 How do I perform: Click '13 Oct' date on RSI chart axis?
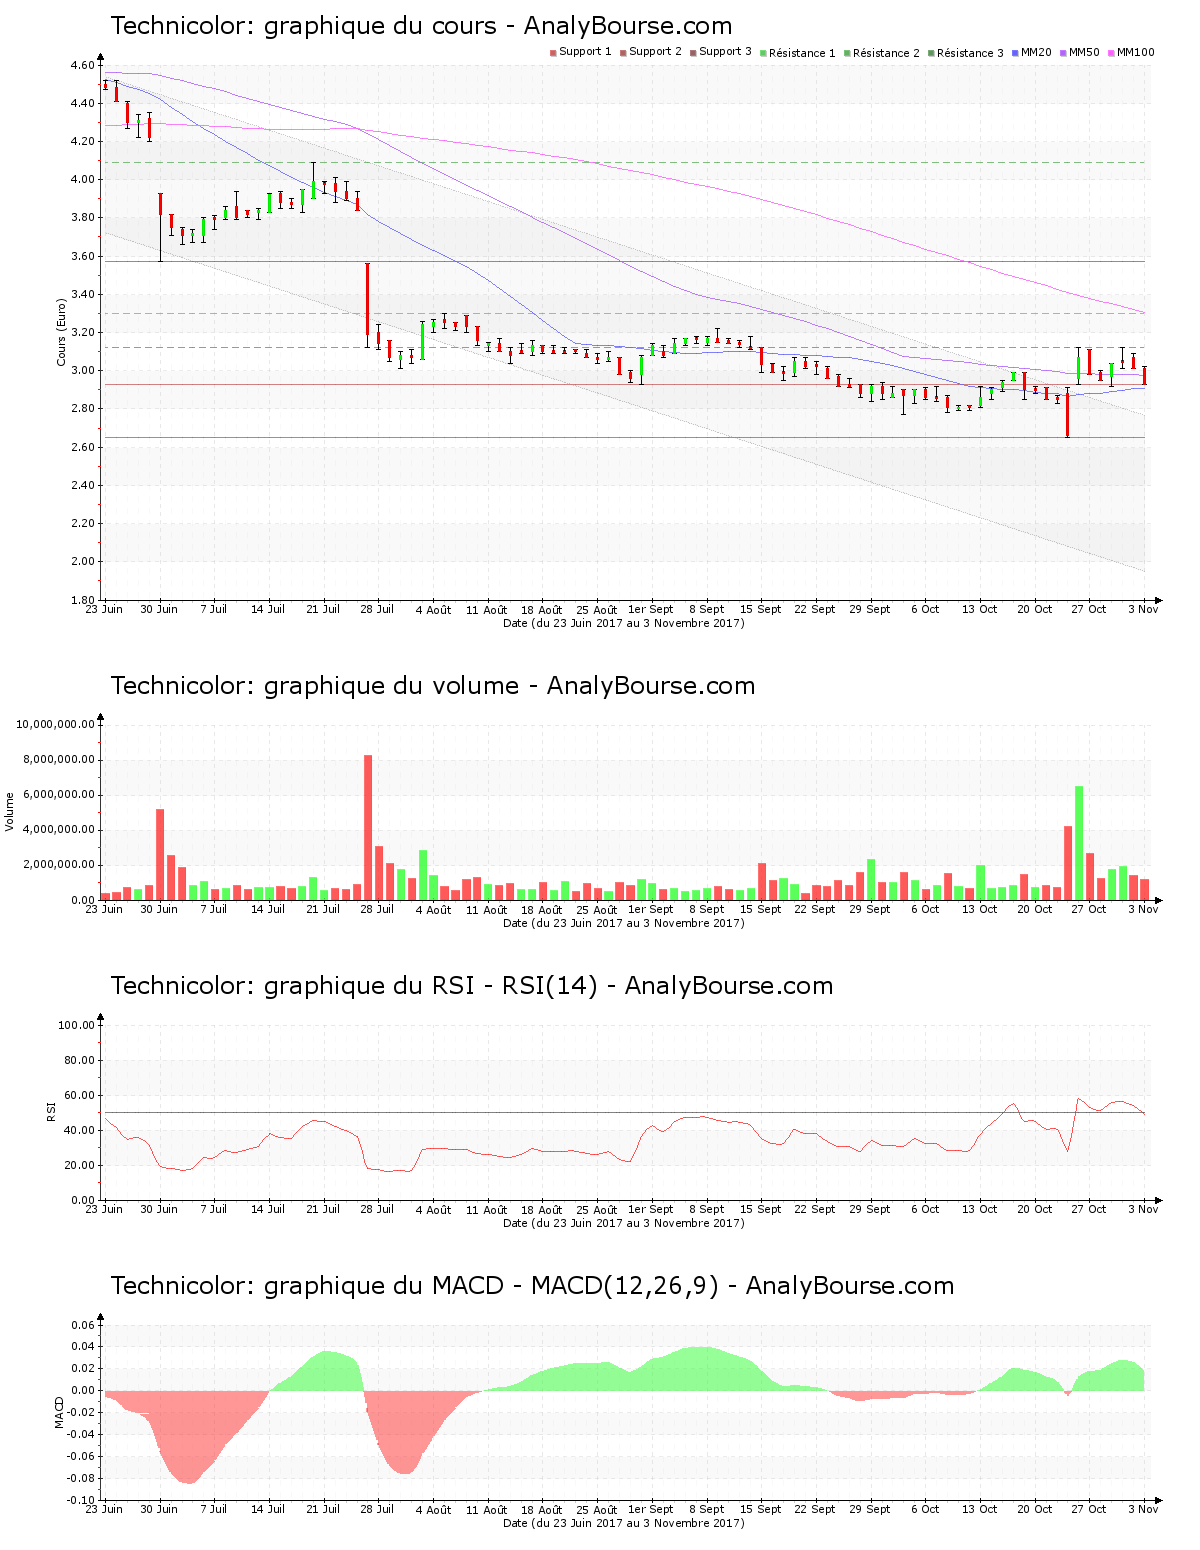(x=980, y=1209)
